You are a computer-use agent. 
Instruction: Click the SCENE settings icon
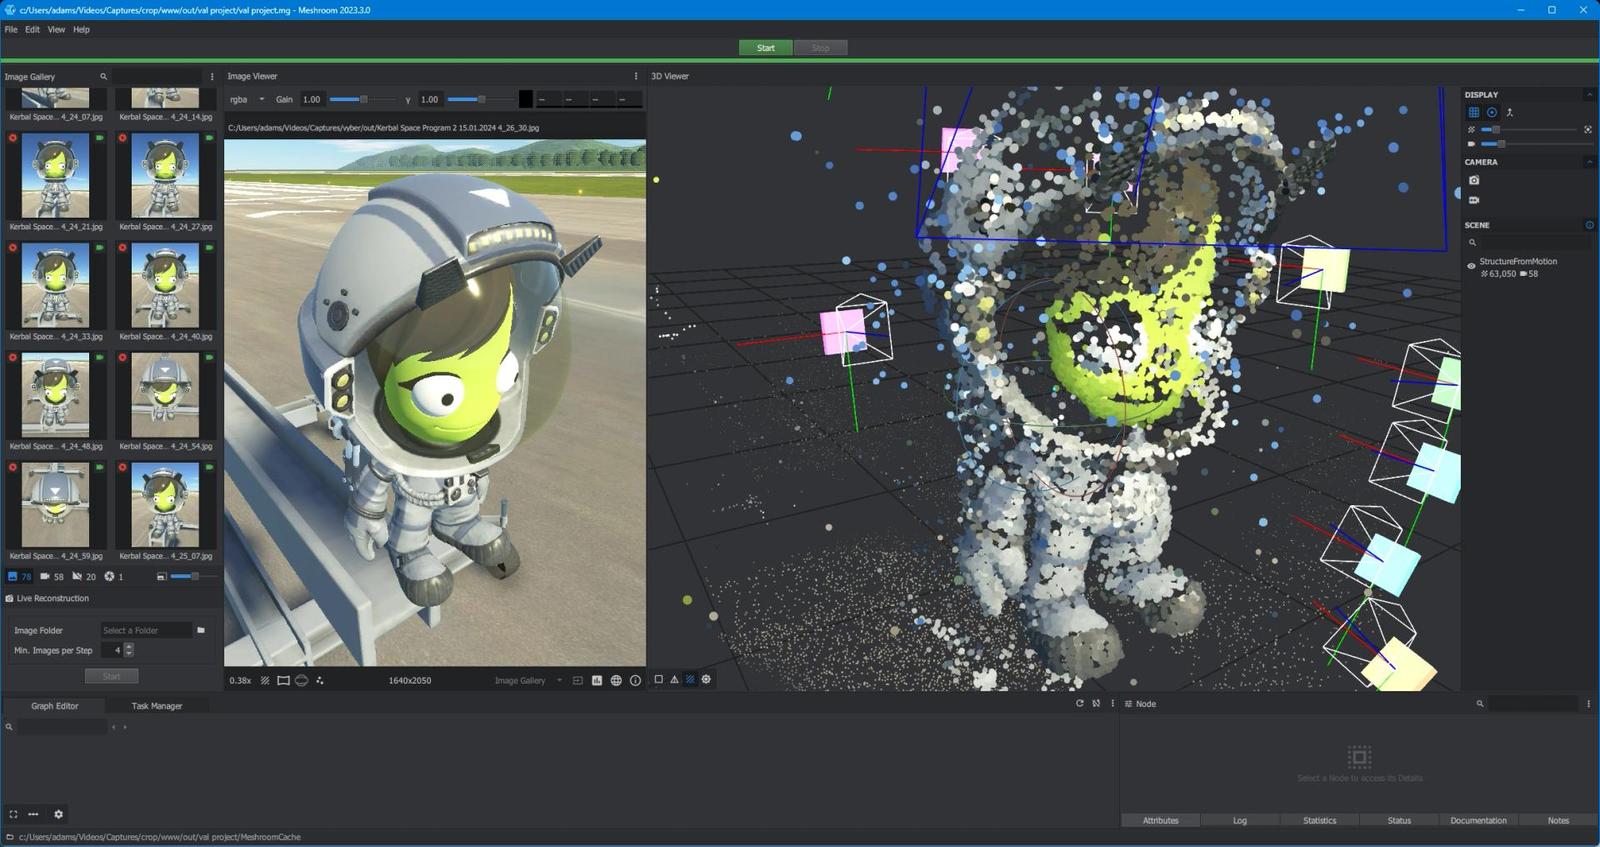point(1589,225)
